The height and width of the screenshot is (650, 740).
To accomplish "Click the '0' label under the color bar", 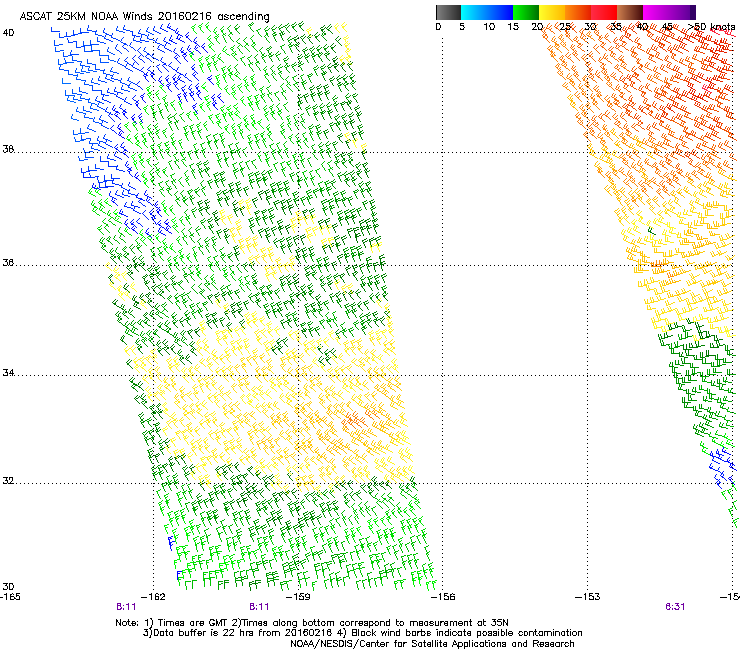I will tap(438, 27).
